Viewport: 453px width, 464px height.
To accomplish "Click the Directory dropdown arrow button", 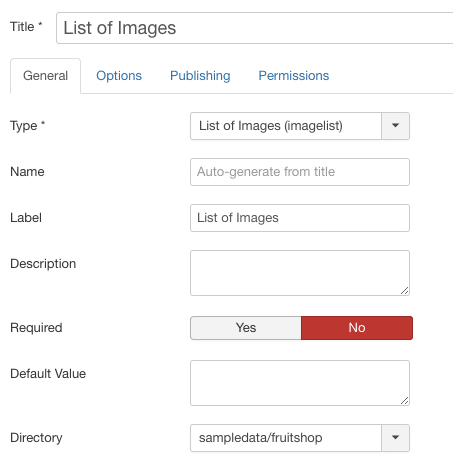I will [x=395, y=438].
